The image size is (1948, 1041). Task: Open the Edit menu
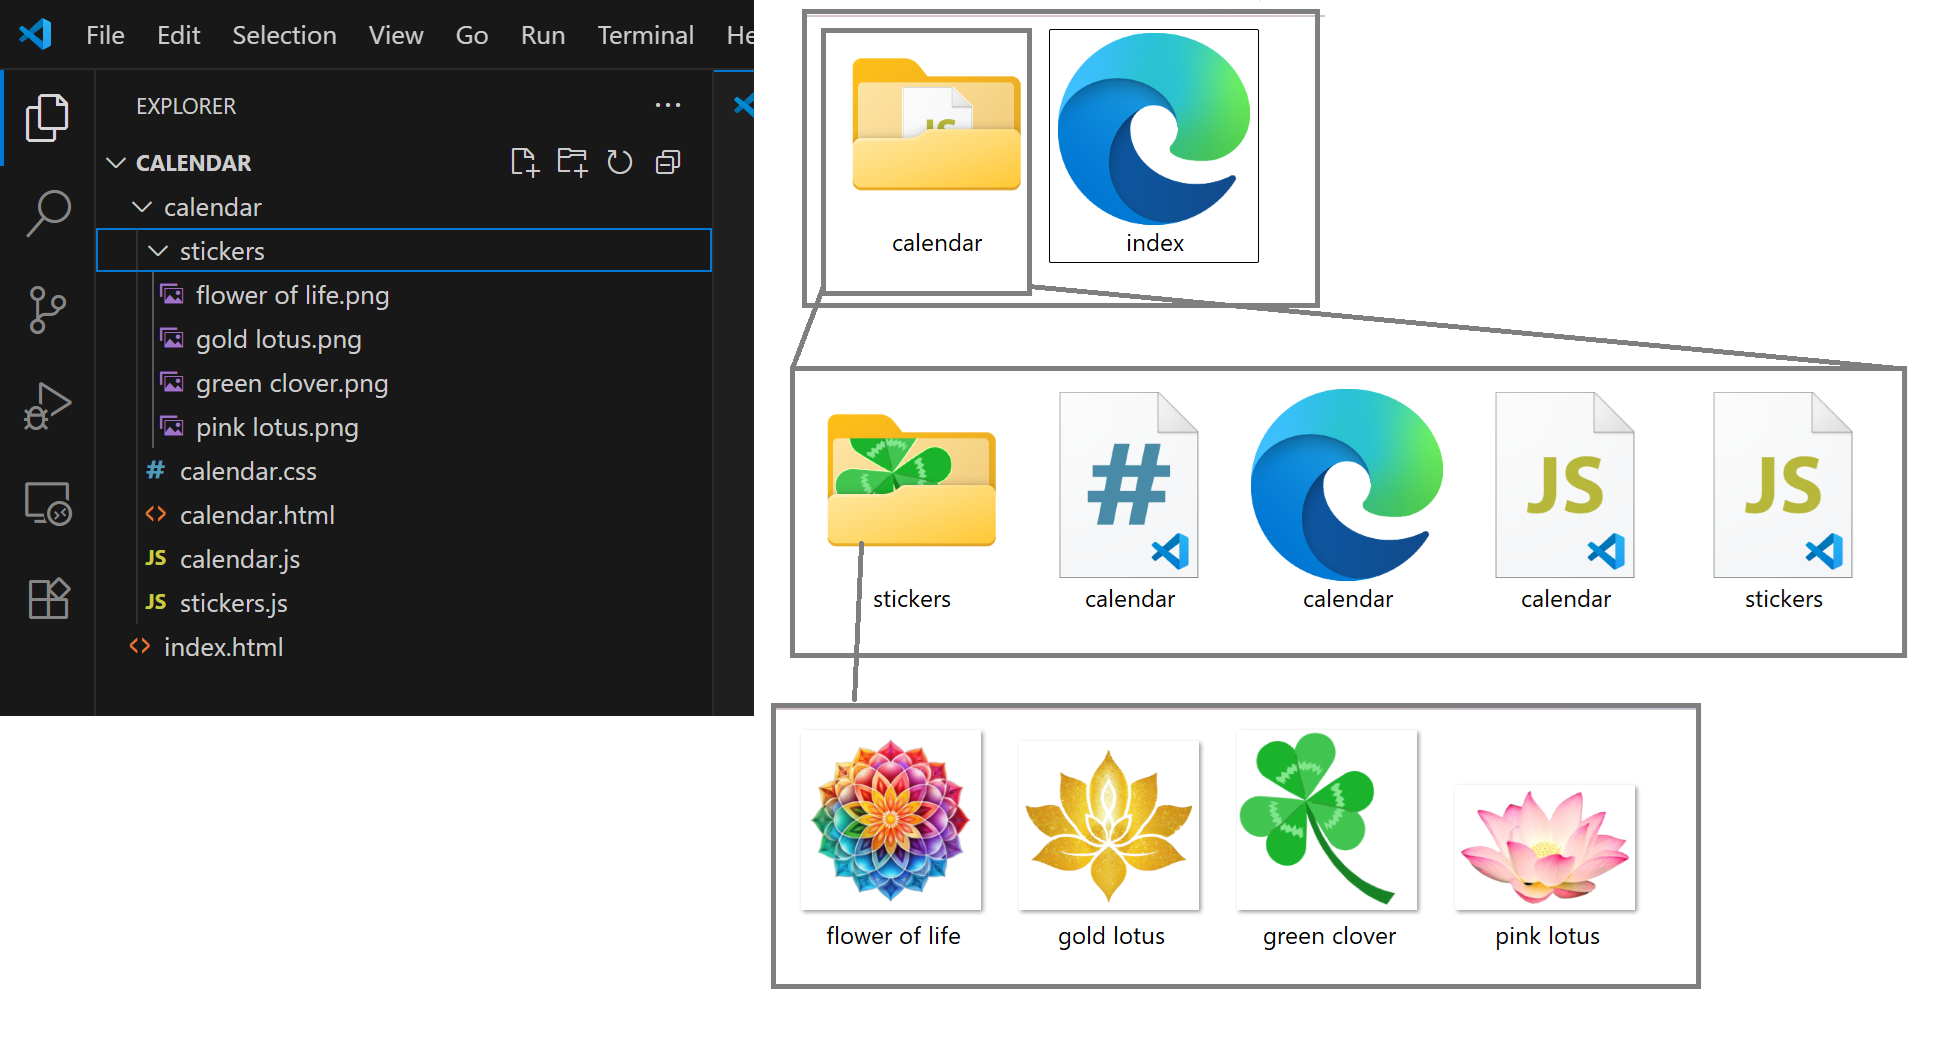point(178,35)
